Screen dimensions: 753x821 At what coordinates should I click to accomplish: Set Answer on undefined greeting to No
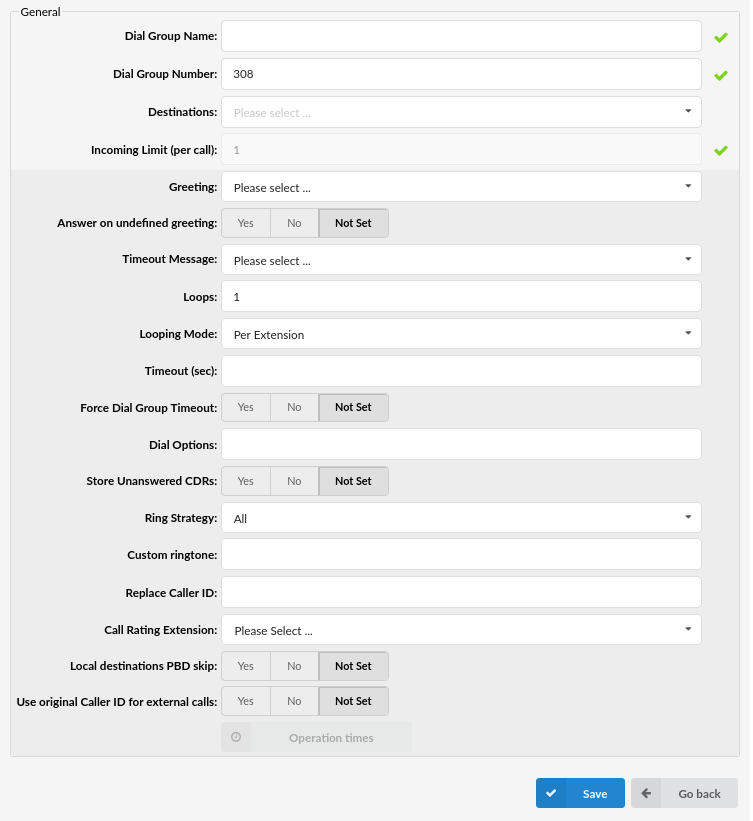[294, 223]
